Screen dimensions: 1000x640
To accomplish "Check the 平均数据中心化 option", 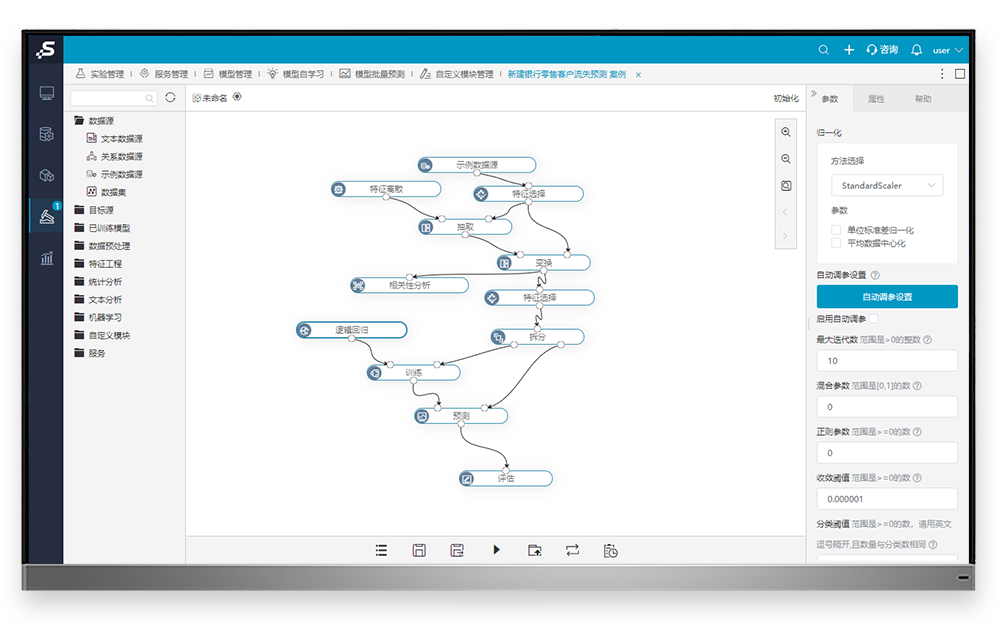I will tap(836, 243).
